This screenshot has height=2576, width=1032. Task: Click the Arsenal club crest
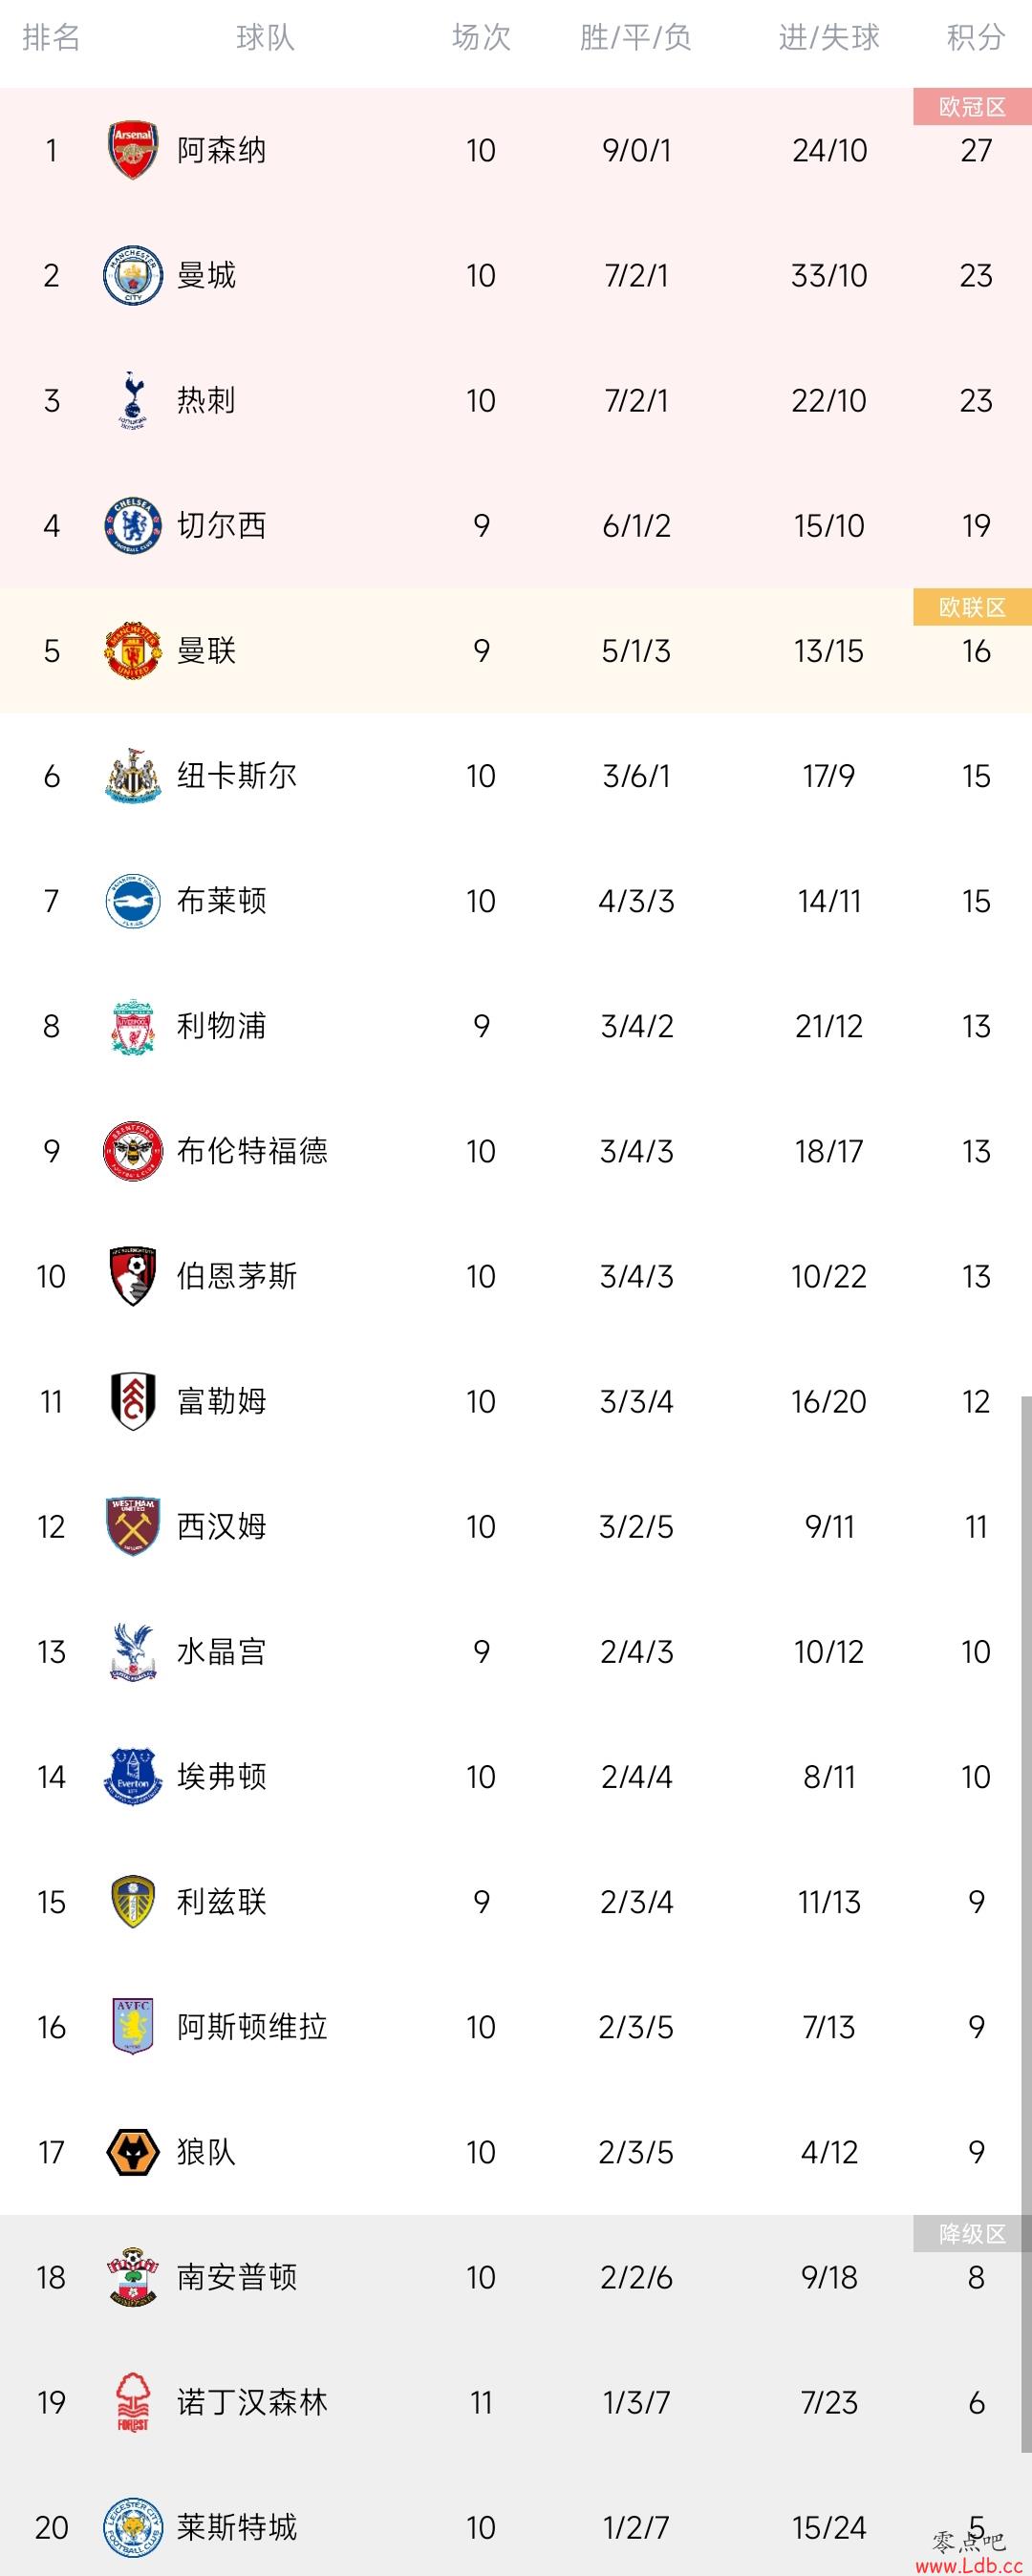pos(132,150)
